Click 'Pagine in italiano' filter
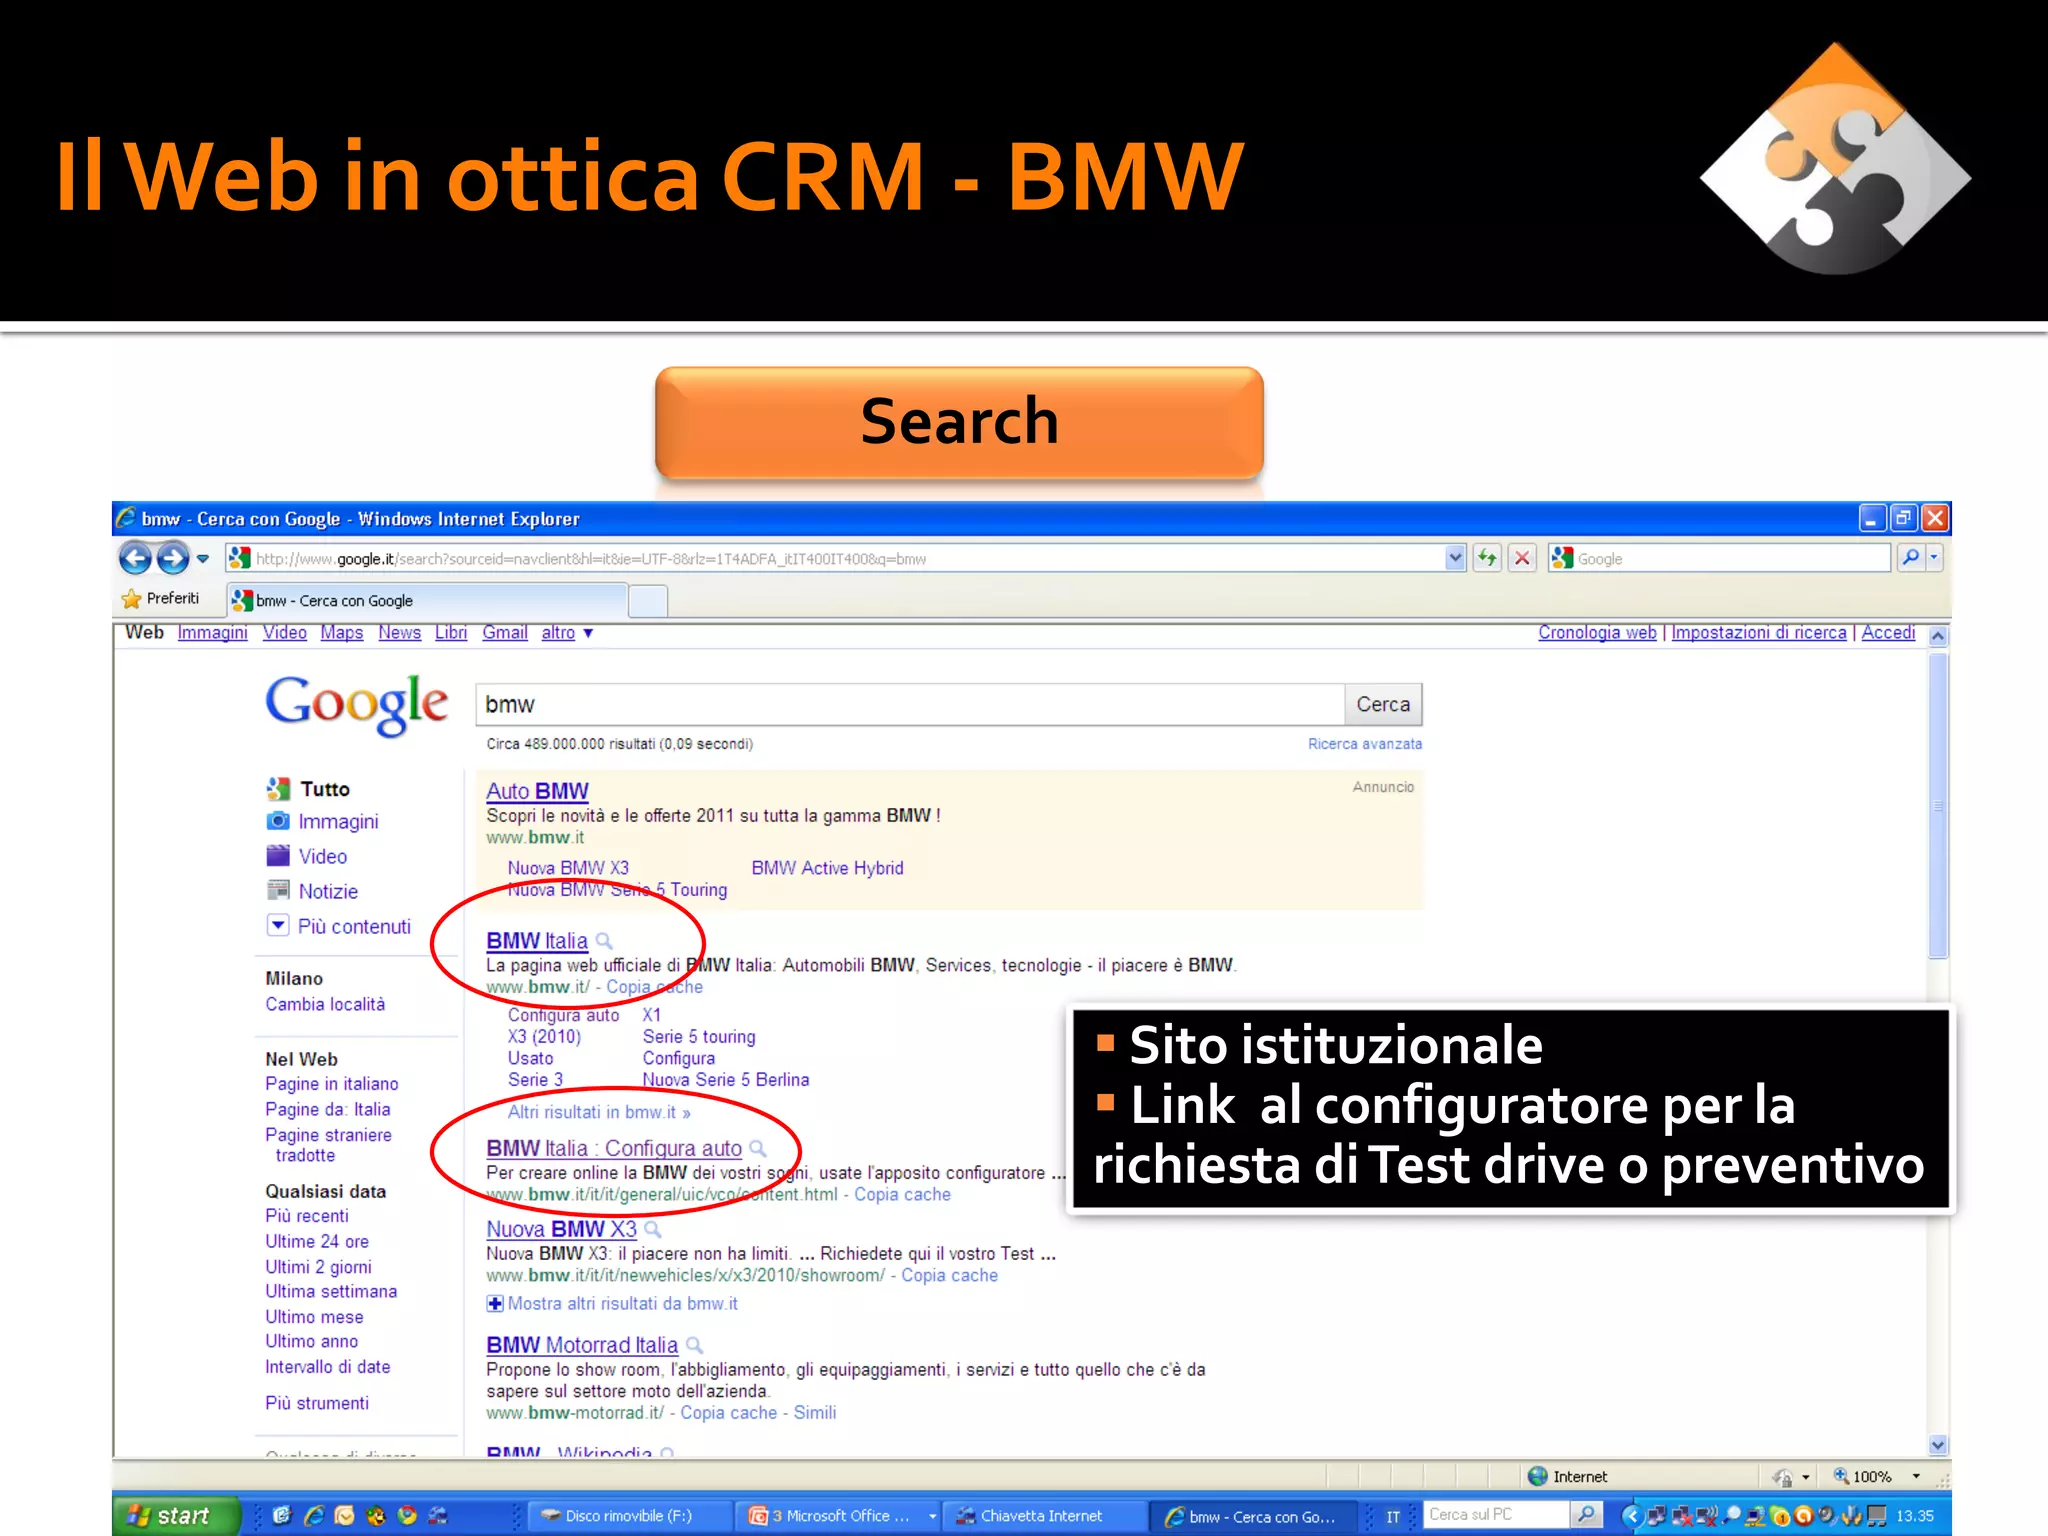The image size is (2048, 1536). [331, 1084]
